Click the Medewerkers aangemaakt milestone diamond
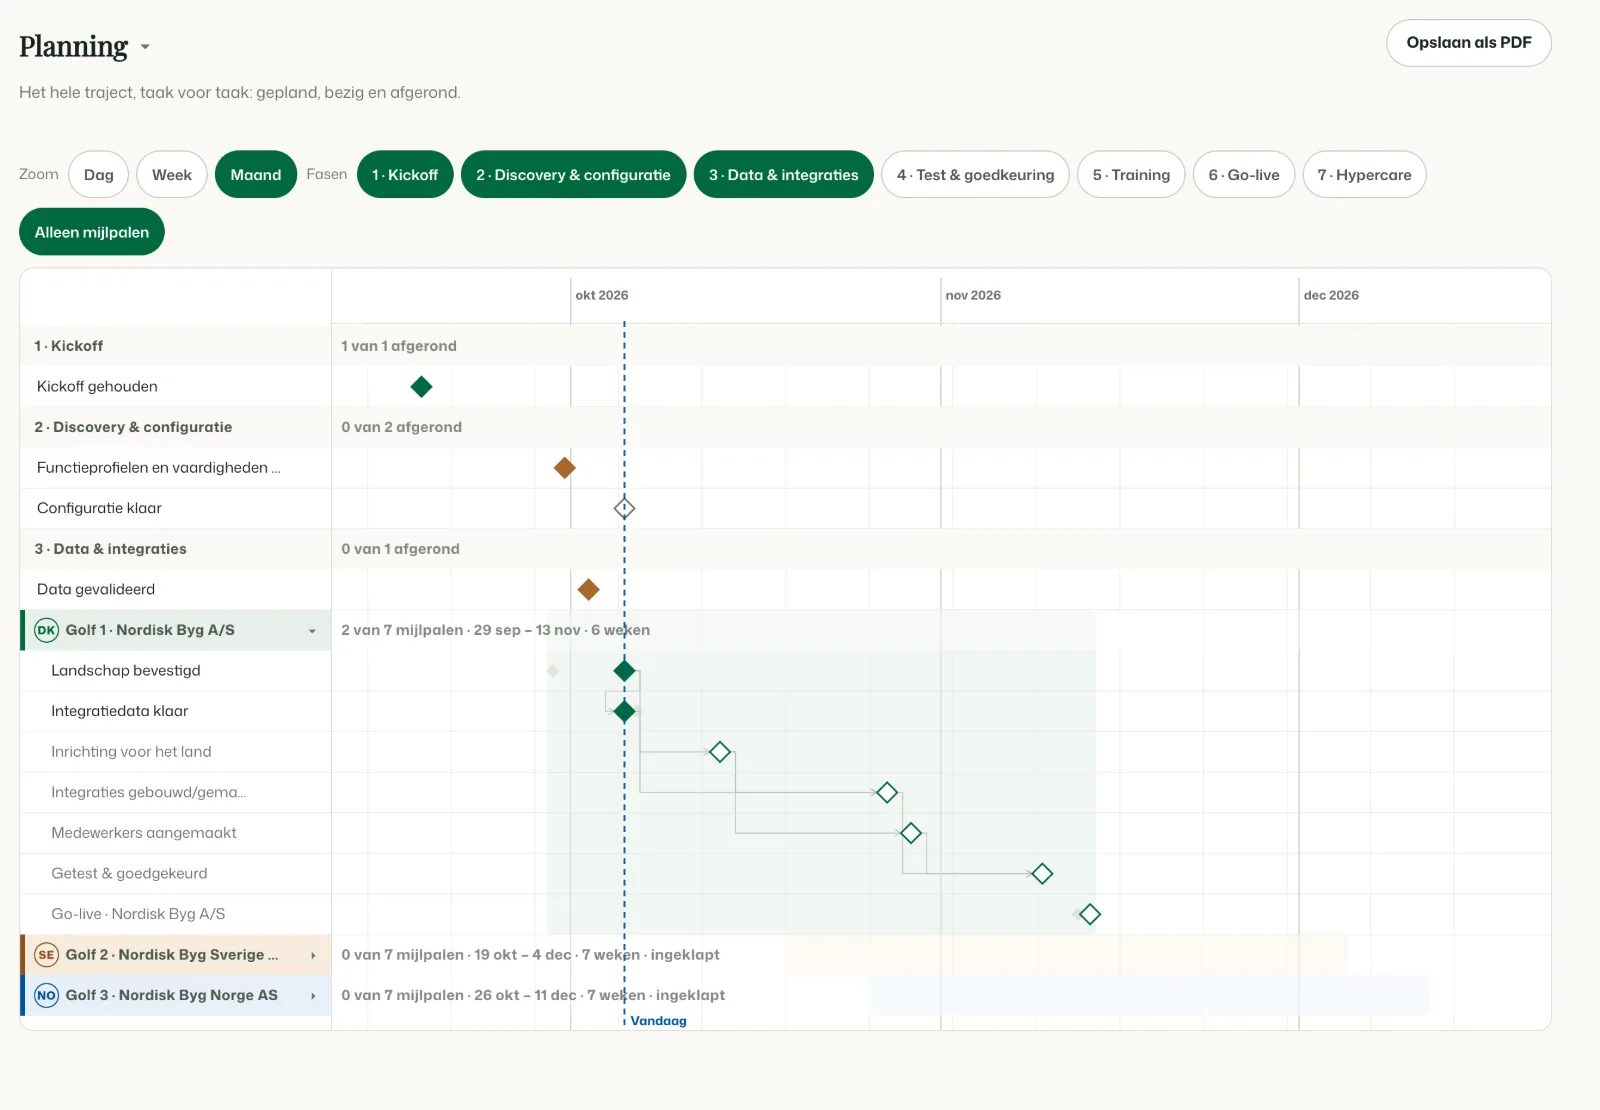This screenshot has width=1600, height=1110. point(911,833)
